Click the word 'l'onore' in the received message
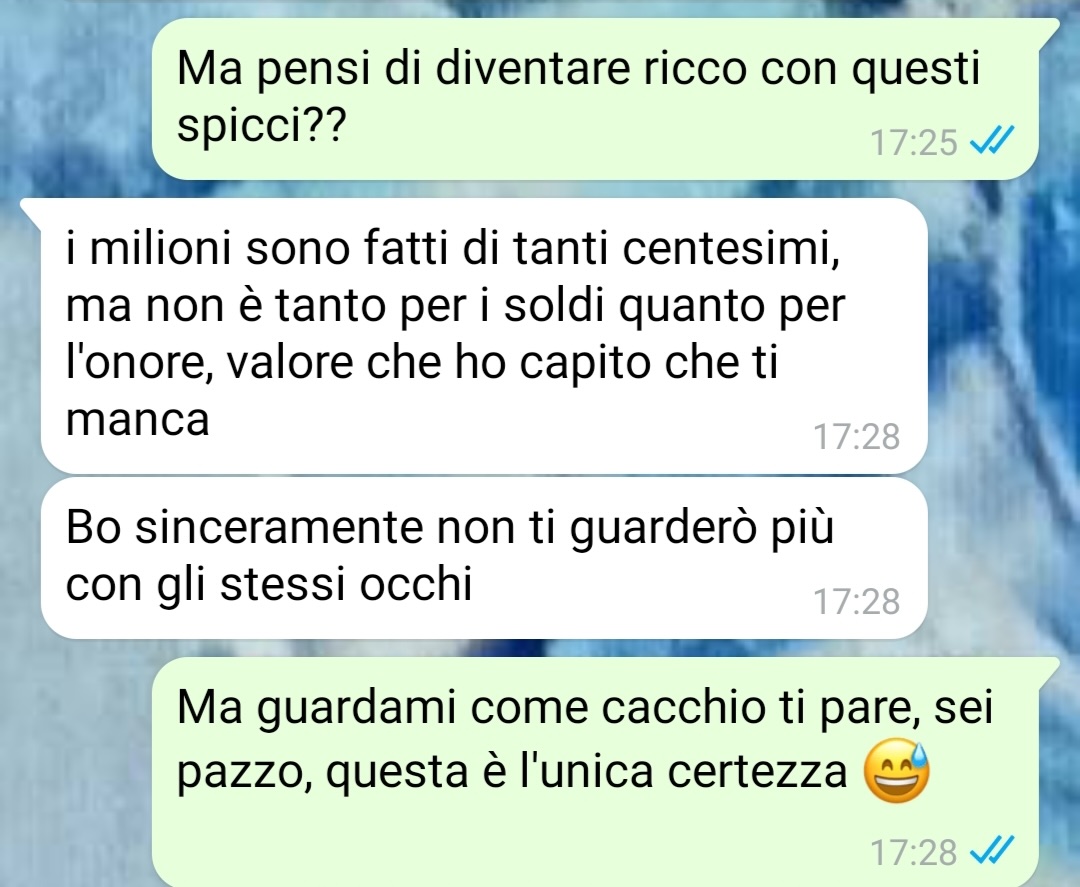Image resolution: width=1080 pixels, height=887 pixels. coord(139,363)
